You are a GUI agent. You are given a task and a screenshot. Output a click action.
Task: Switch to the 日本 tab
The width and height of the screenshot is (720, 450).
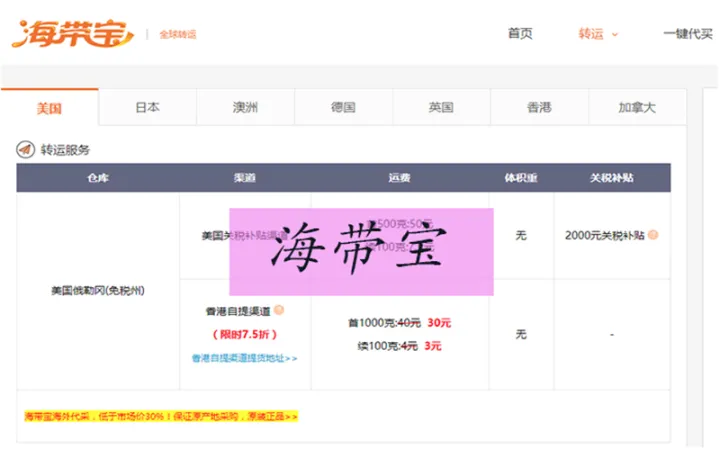(x=147, y=107)
